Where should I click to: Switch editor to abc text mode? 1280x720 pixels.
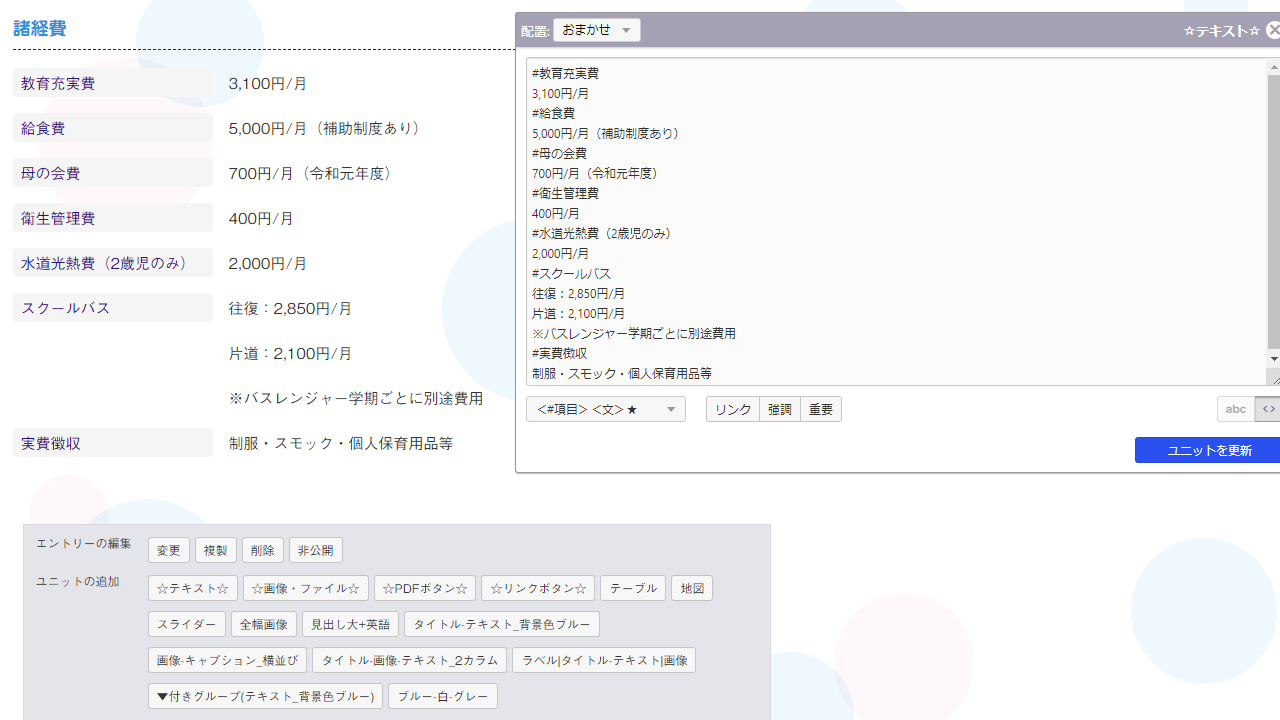click(x=1236, y=409)
